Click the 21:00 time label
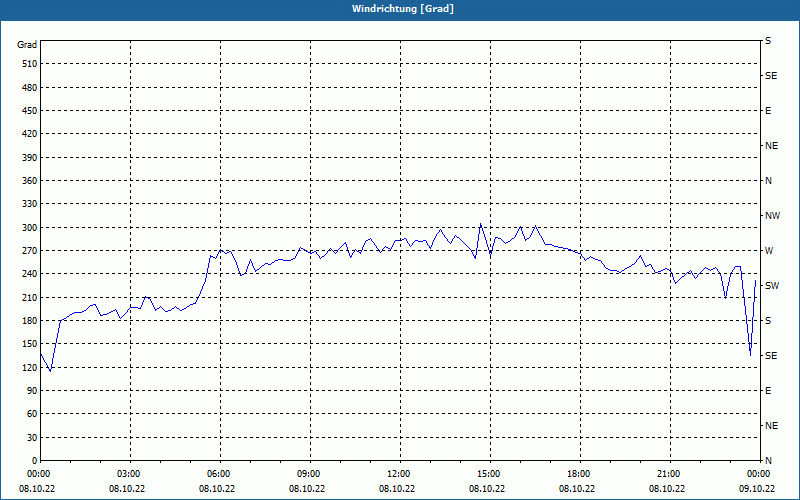 (x=668, y=474)
